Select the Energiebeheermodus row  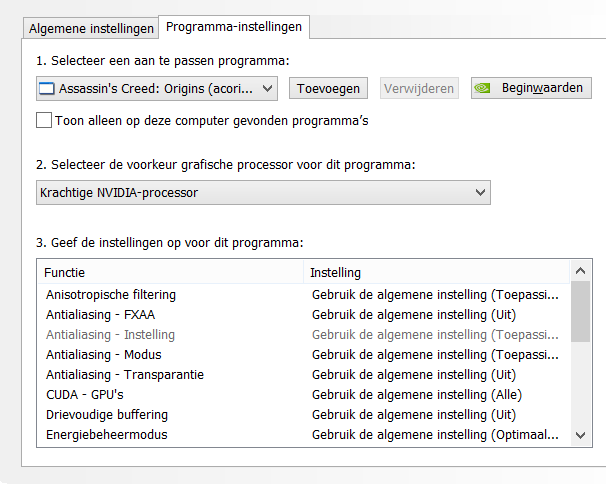[107, 435]
